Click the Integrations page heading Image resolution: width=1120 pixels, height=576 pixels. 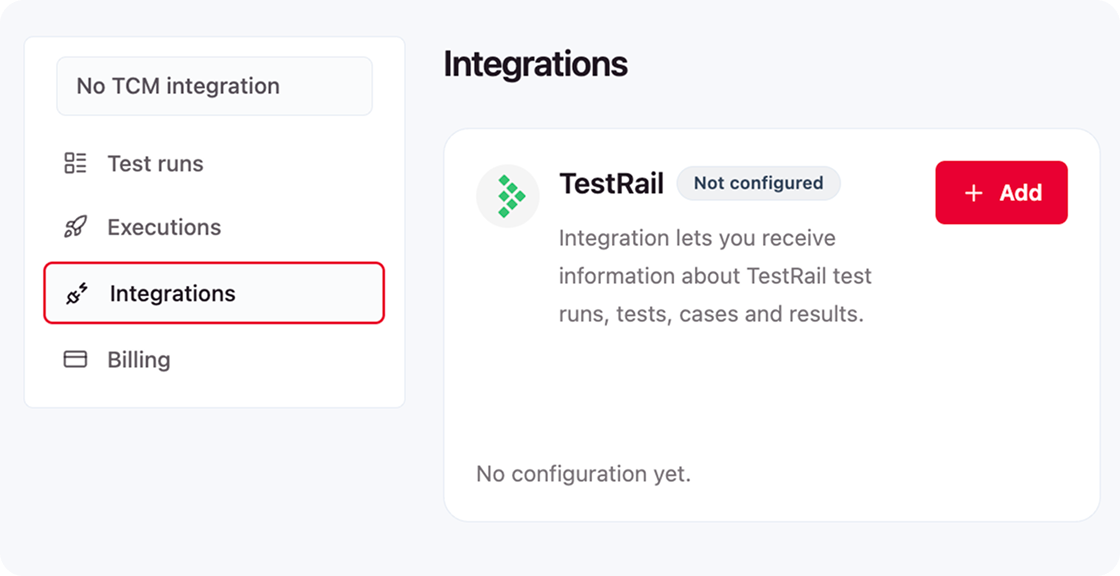(535, 64)
